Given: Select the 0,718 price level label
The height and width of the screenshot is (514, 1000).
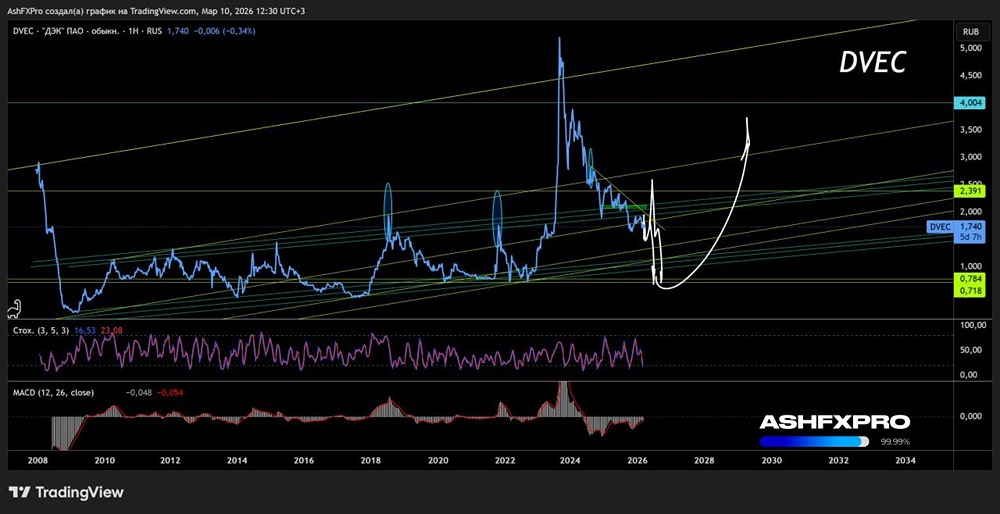Looking at the screenshot, I should [971, 291].
